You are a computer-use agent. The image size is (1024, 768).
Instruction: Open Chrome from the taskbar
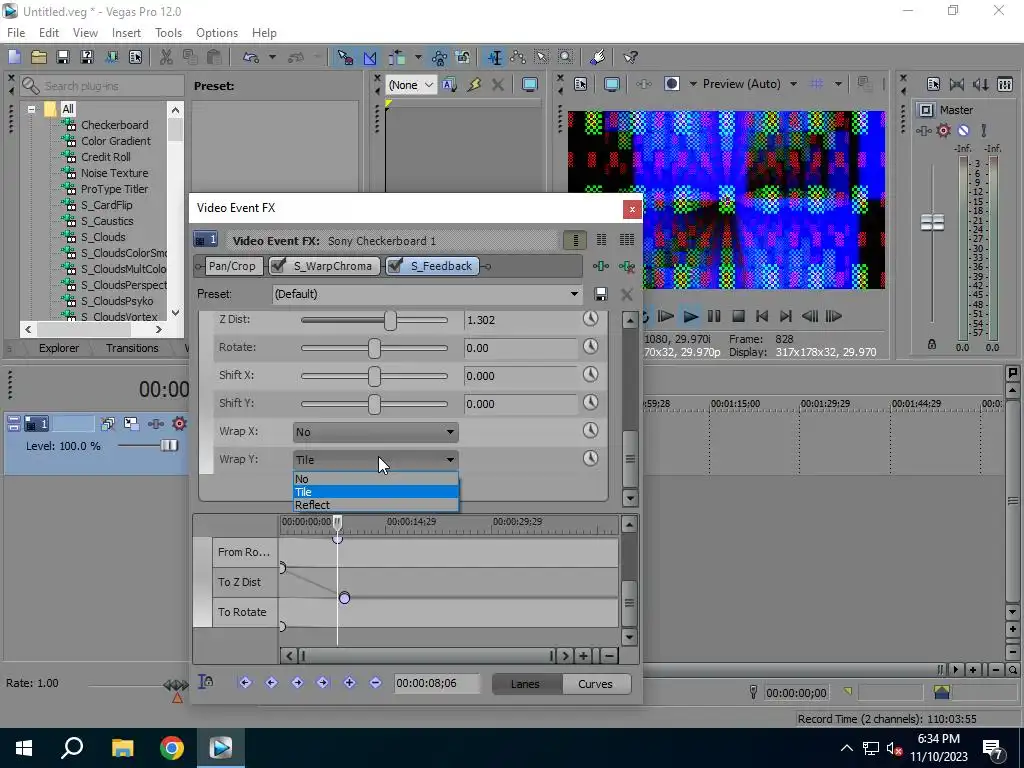click(171, 748)
